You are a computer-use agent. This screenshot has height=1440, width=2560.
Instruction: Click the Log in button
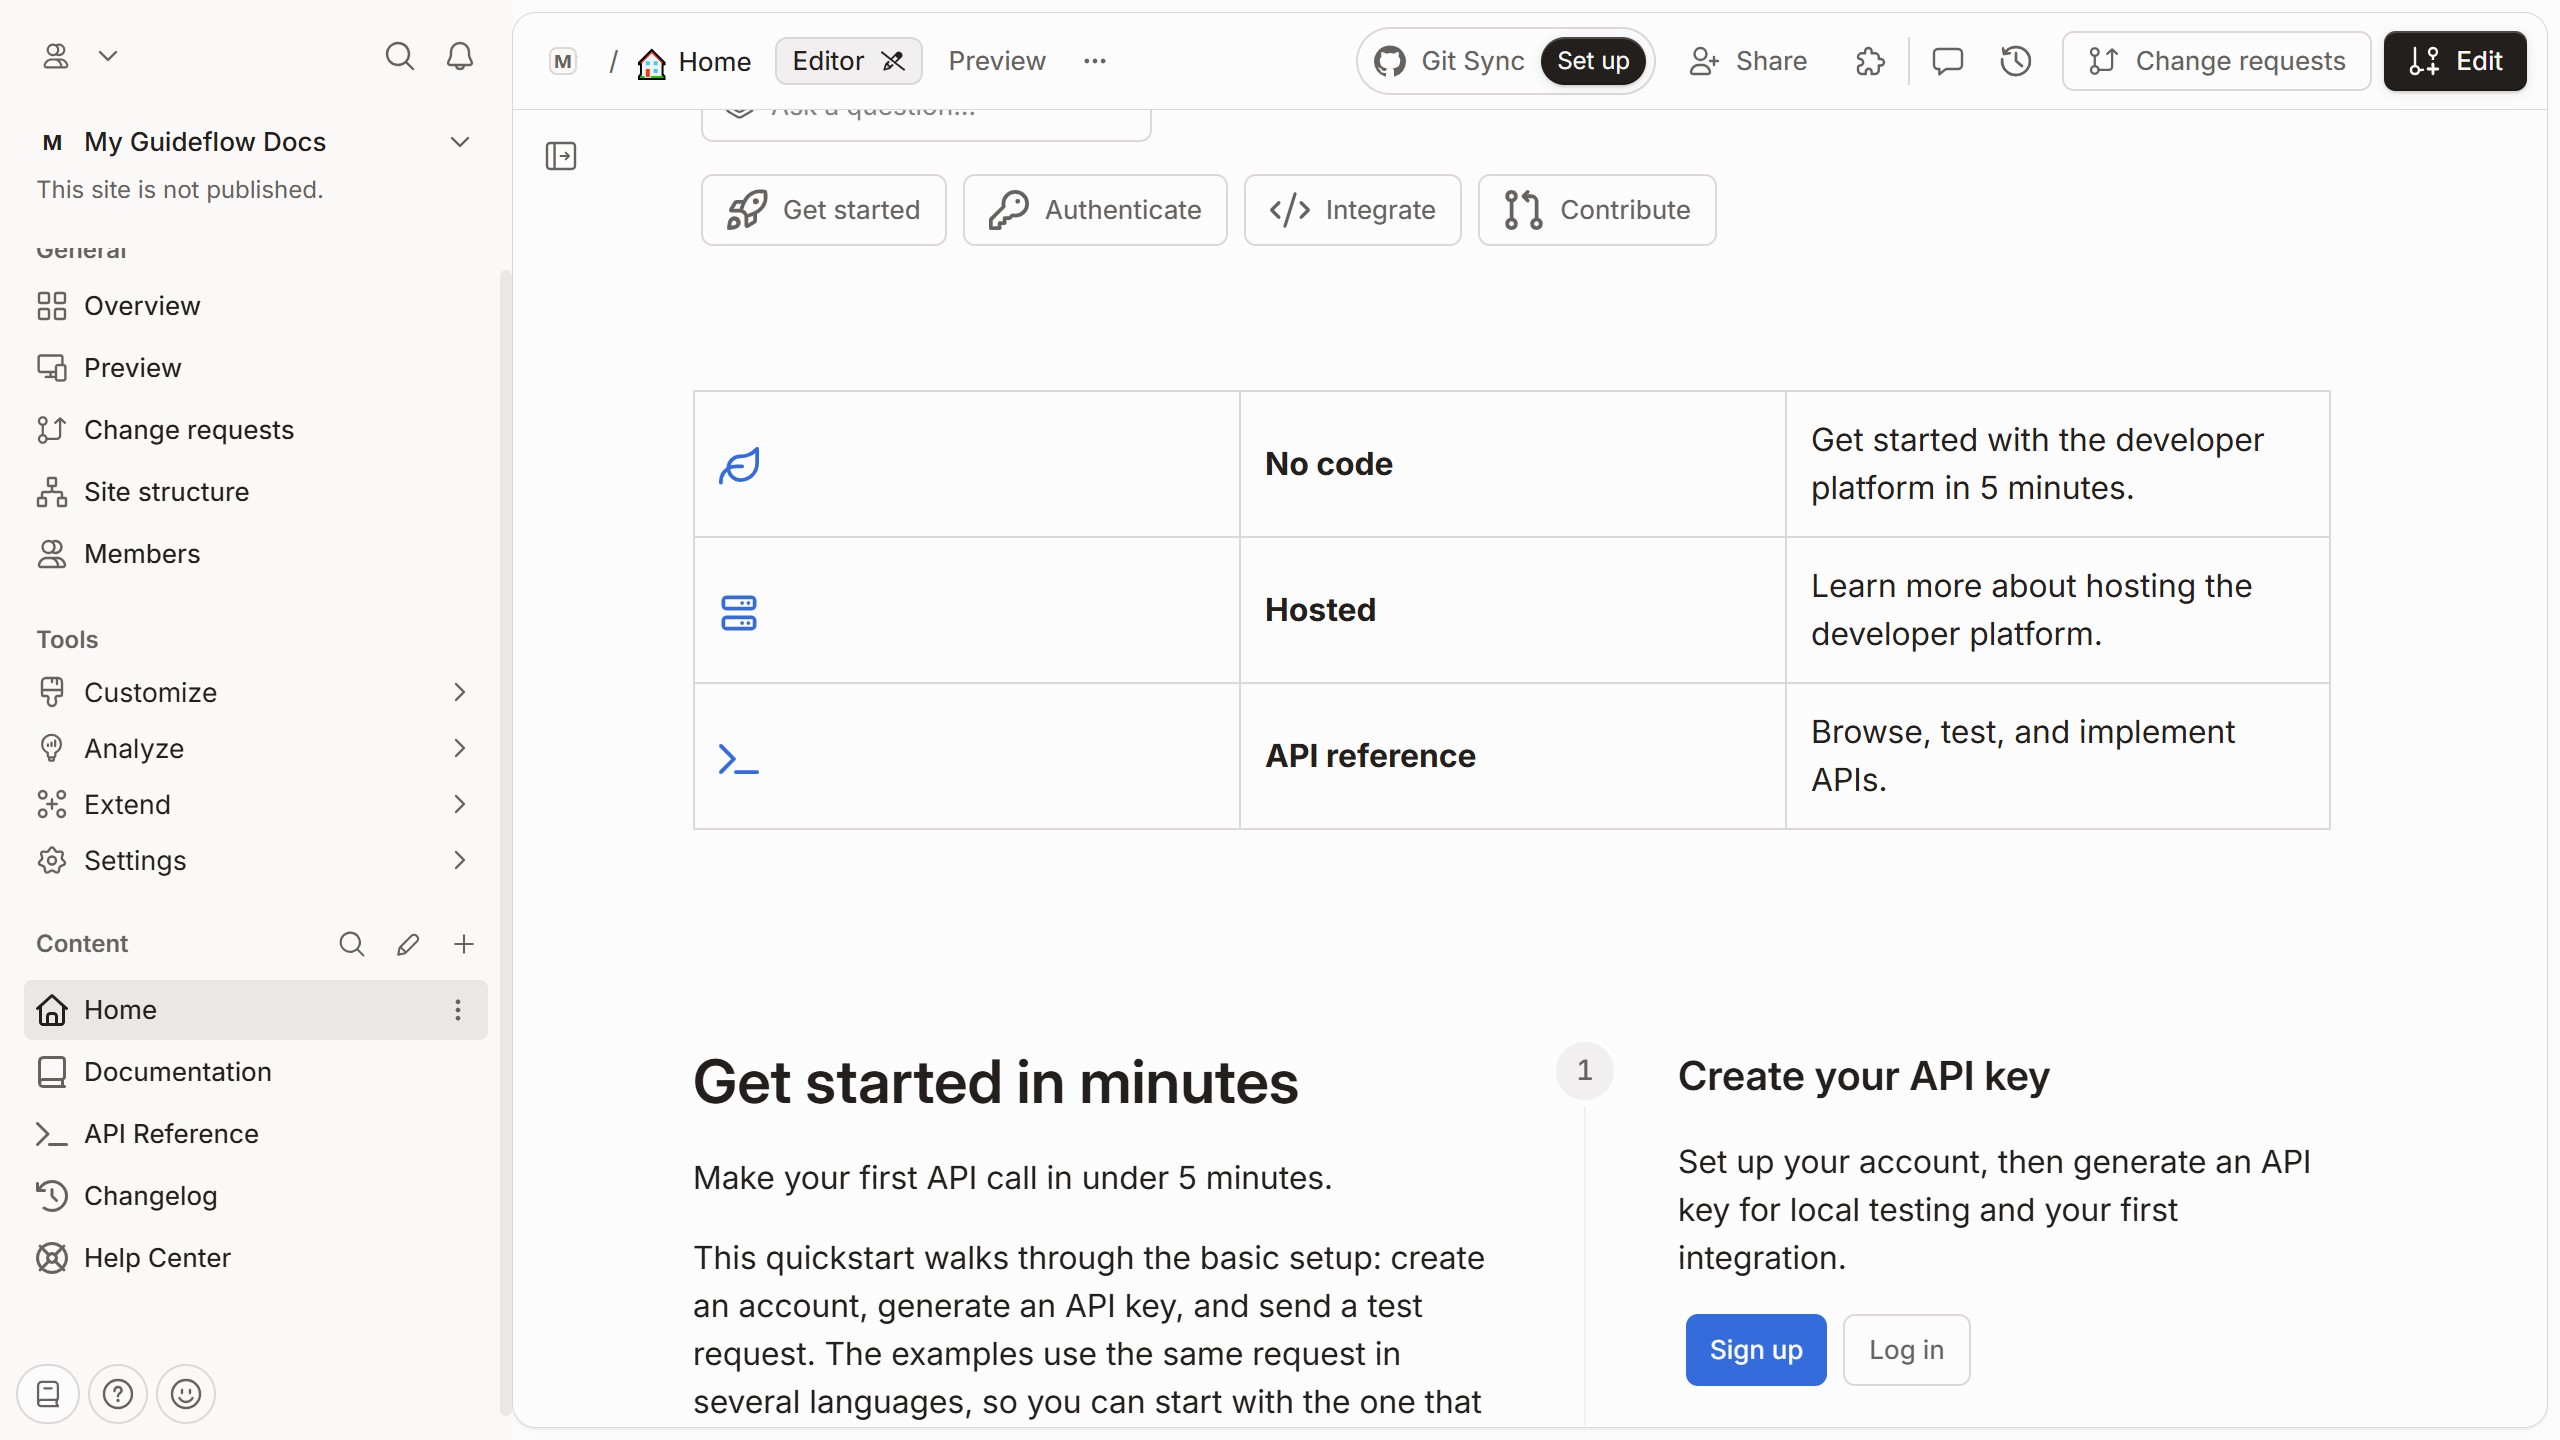(x=1907, y=1350)
